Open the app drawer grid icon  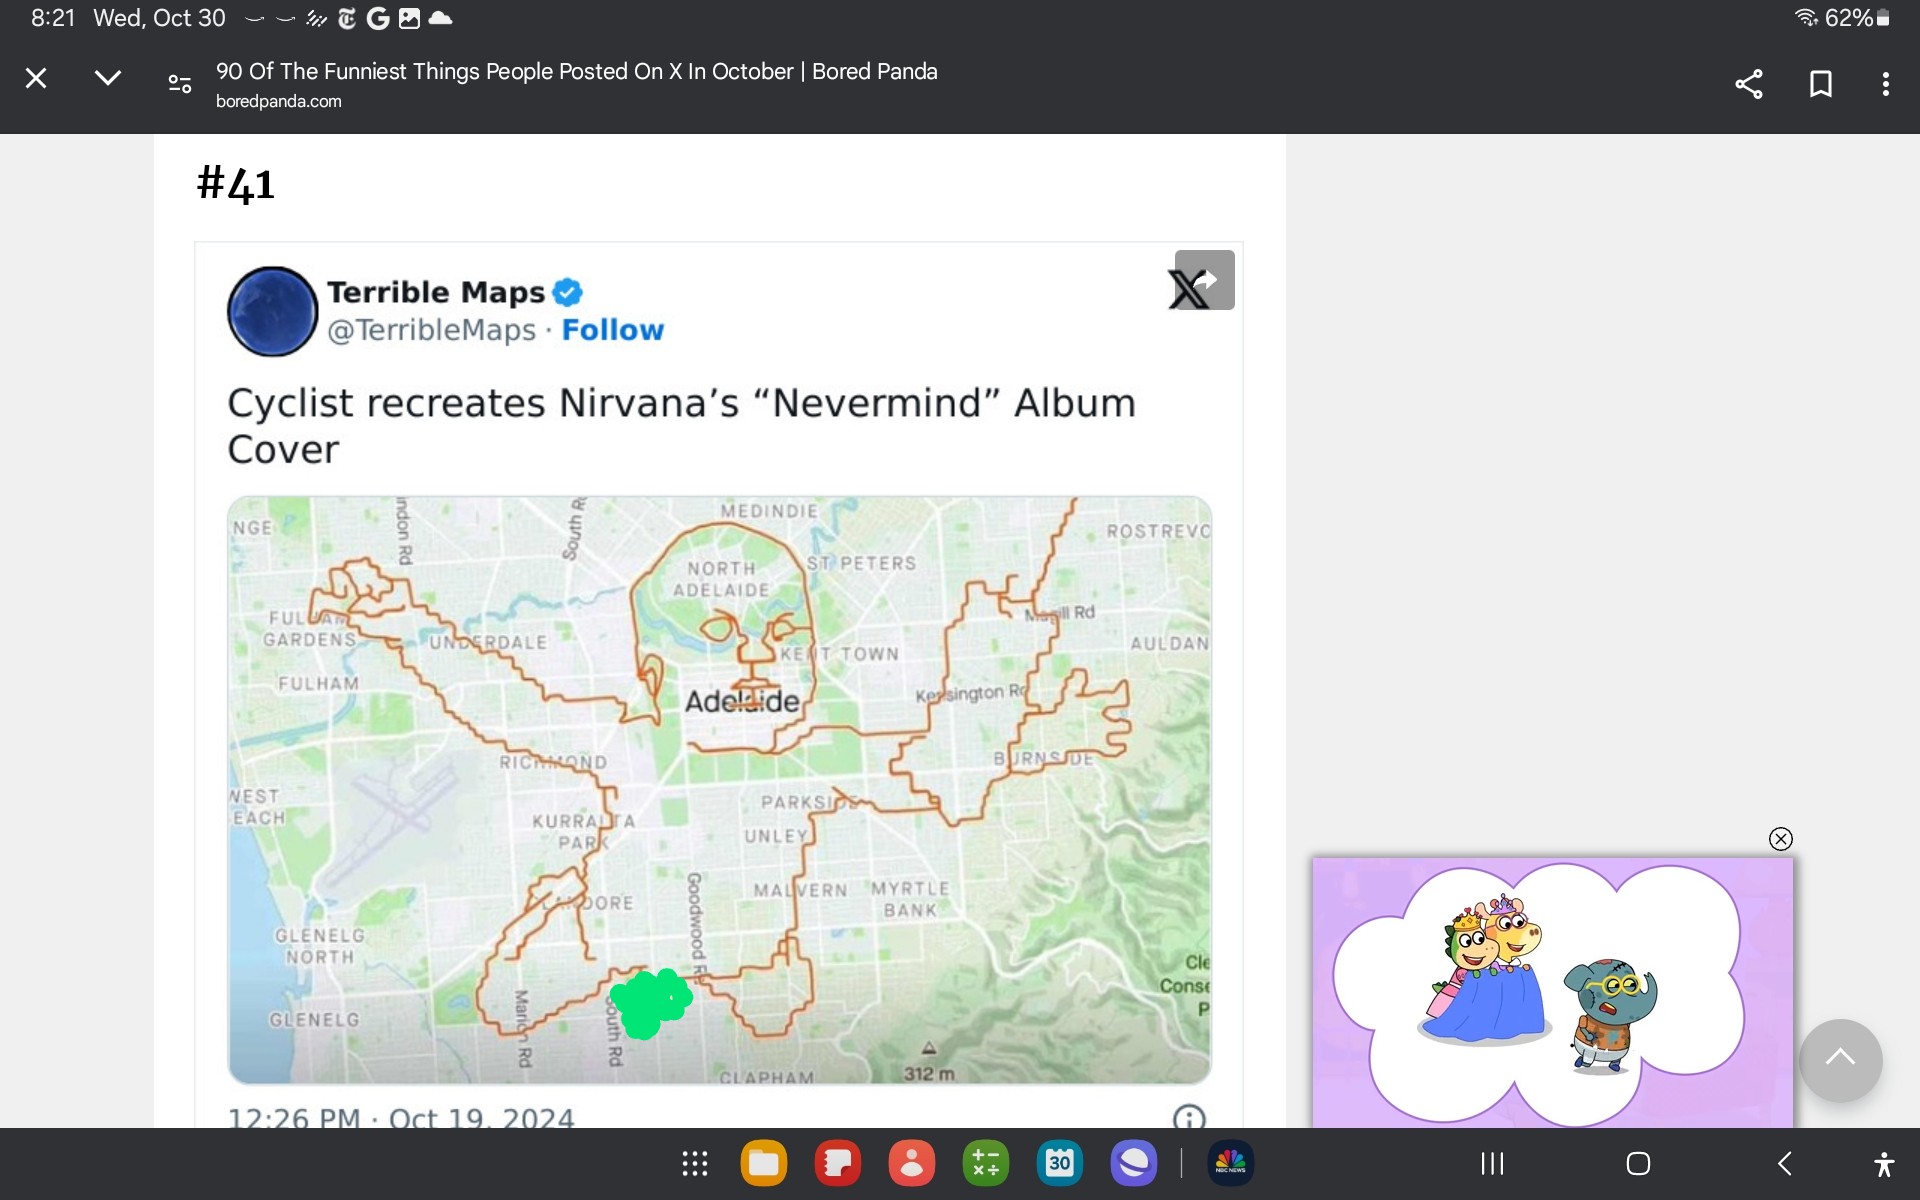click(694, 1163)
